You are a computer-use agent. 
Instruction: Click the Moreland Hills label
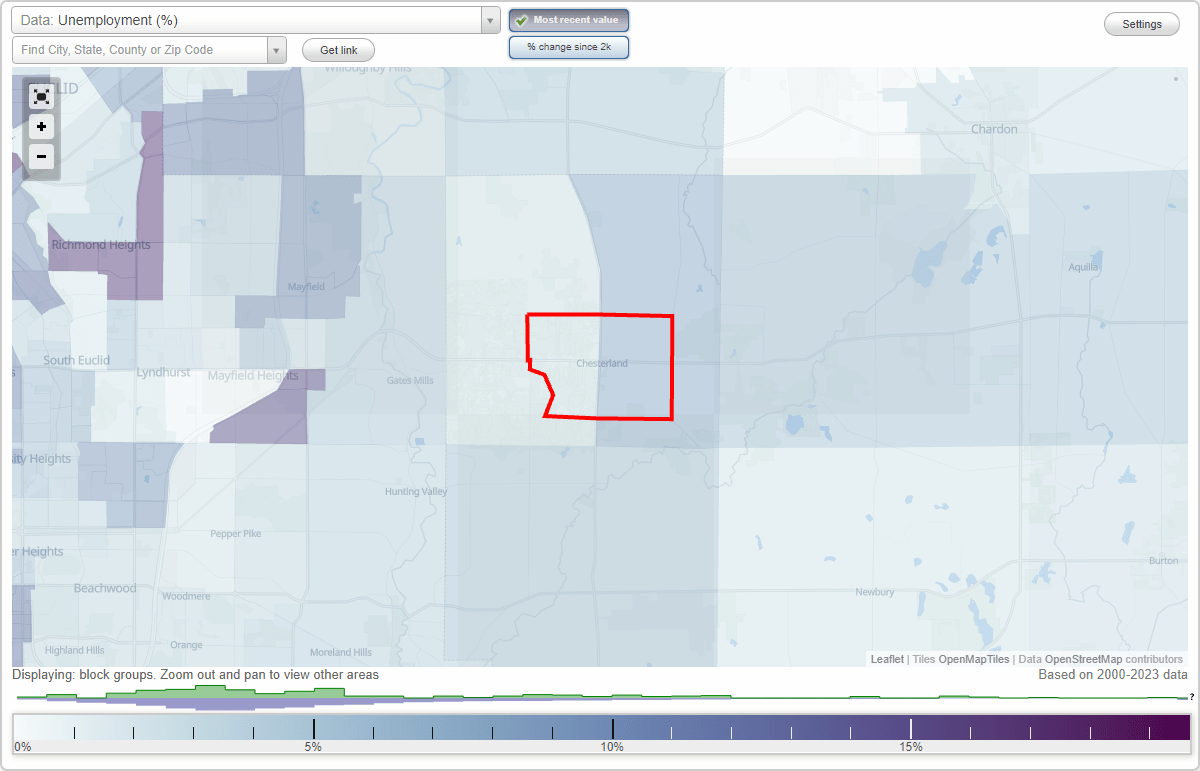341,652
